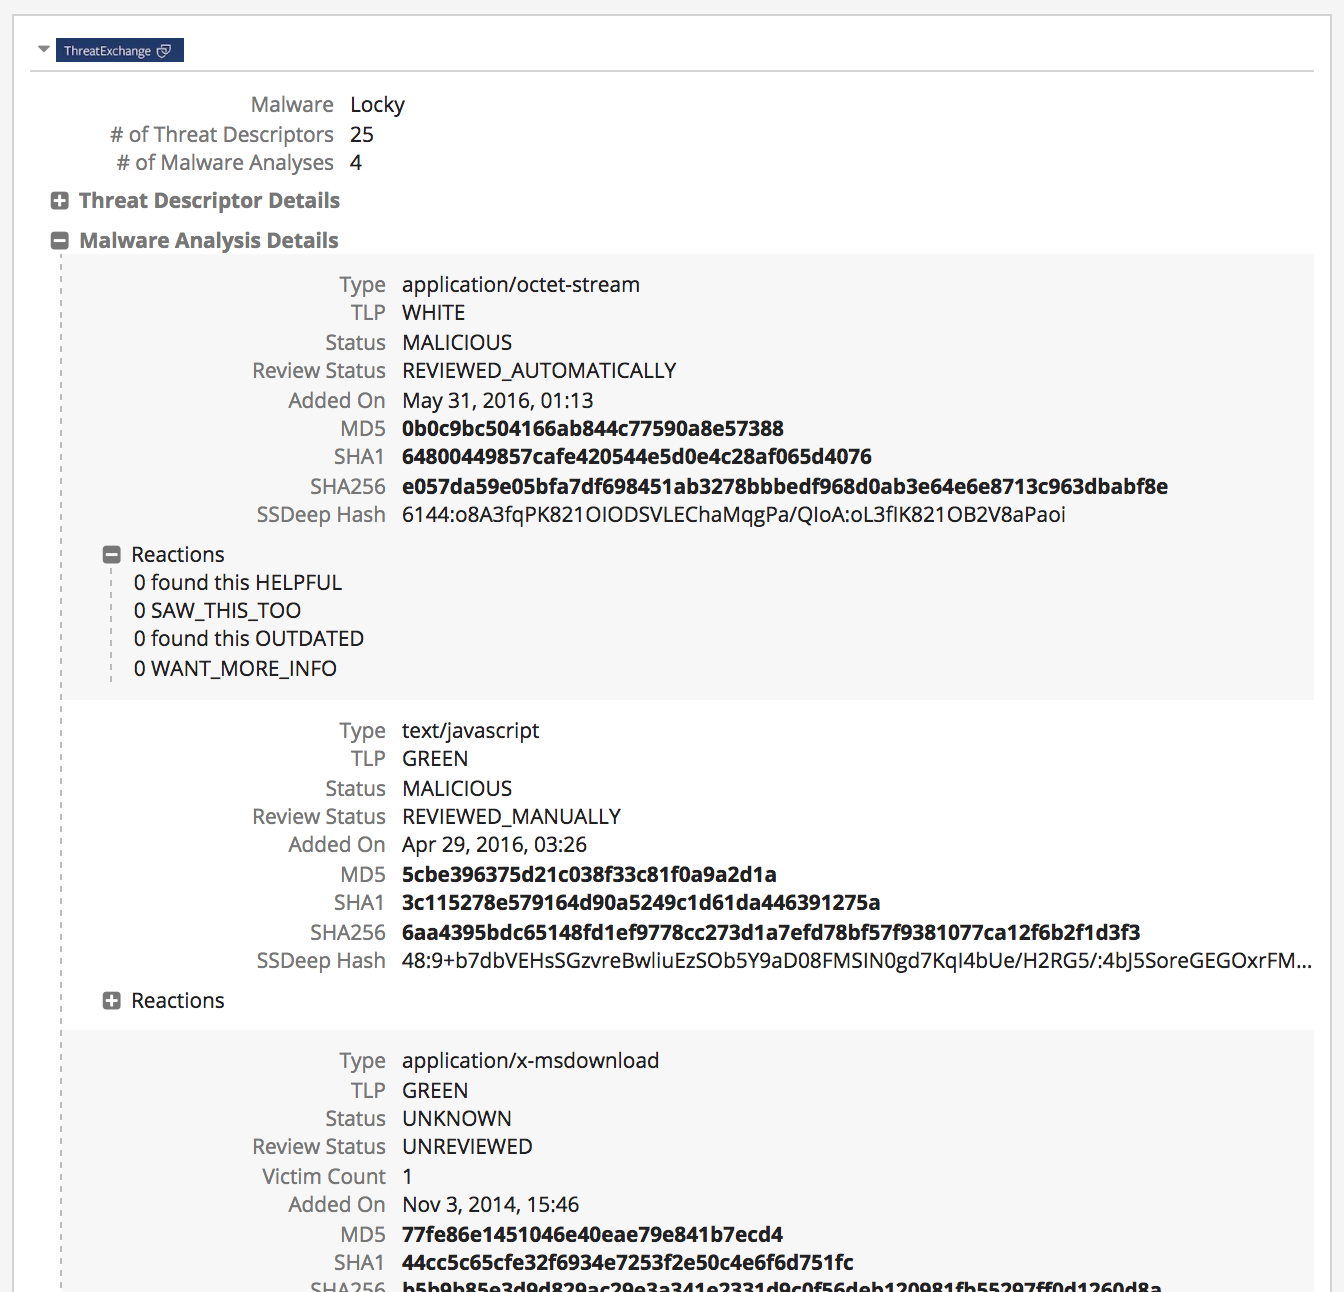1344x1292 pixels.
Task: Click the ThreatExchange badge label
Action: click(107, 51)
